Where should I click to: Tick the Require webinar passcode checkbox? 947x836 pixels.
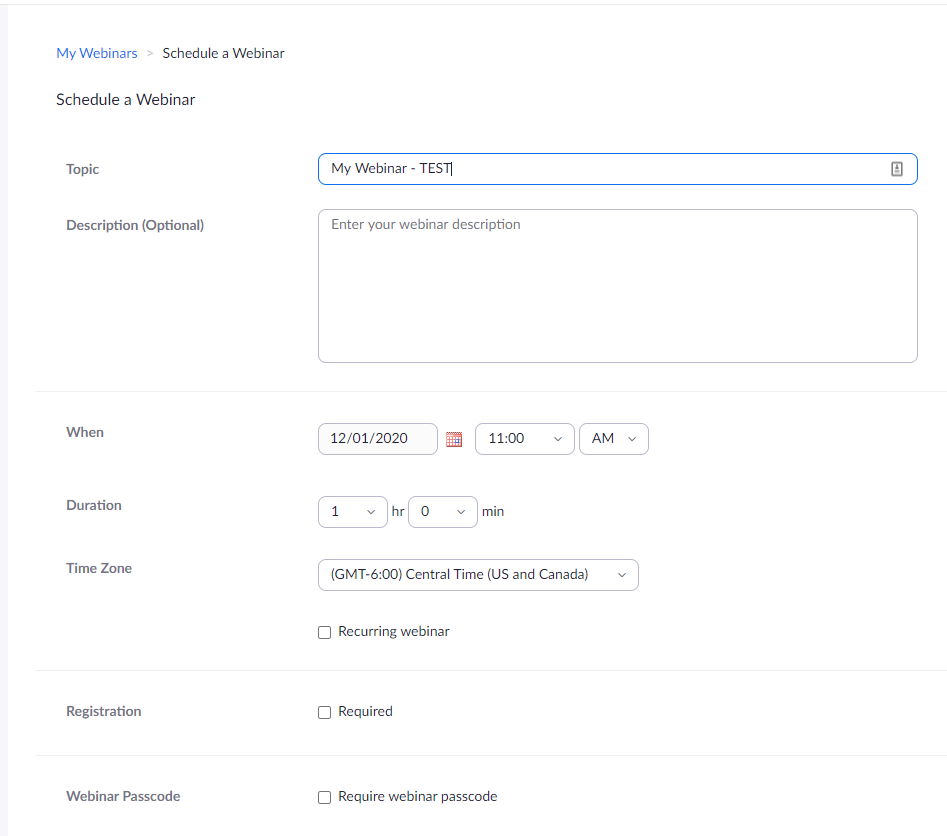pos(324,797)
